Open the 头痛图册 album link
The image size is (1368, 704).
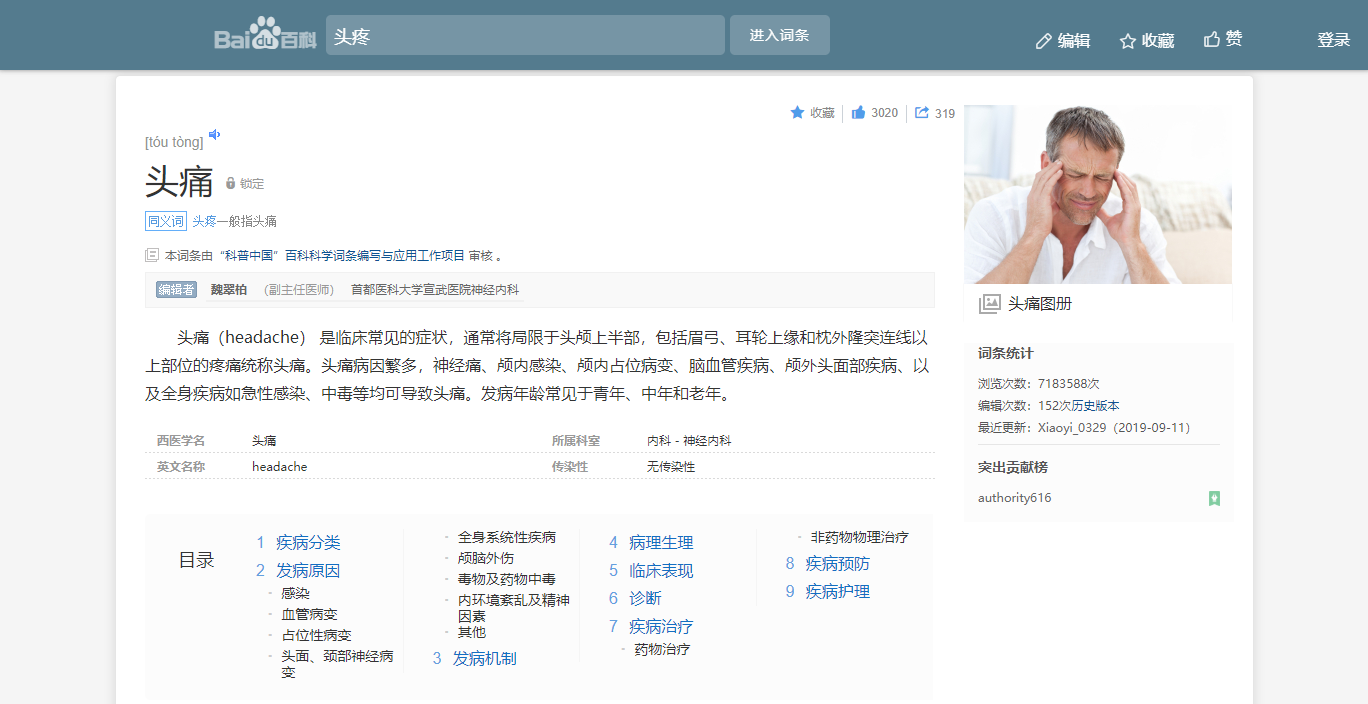point(1040,304)
